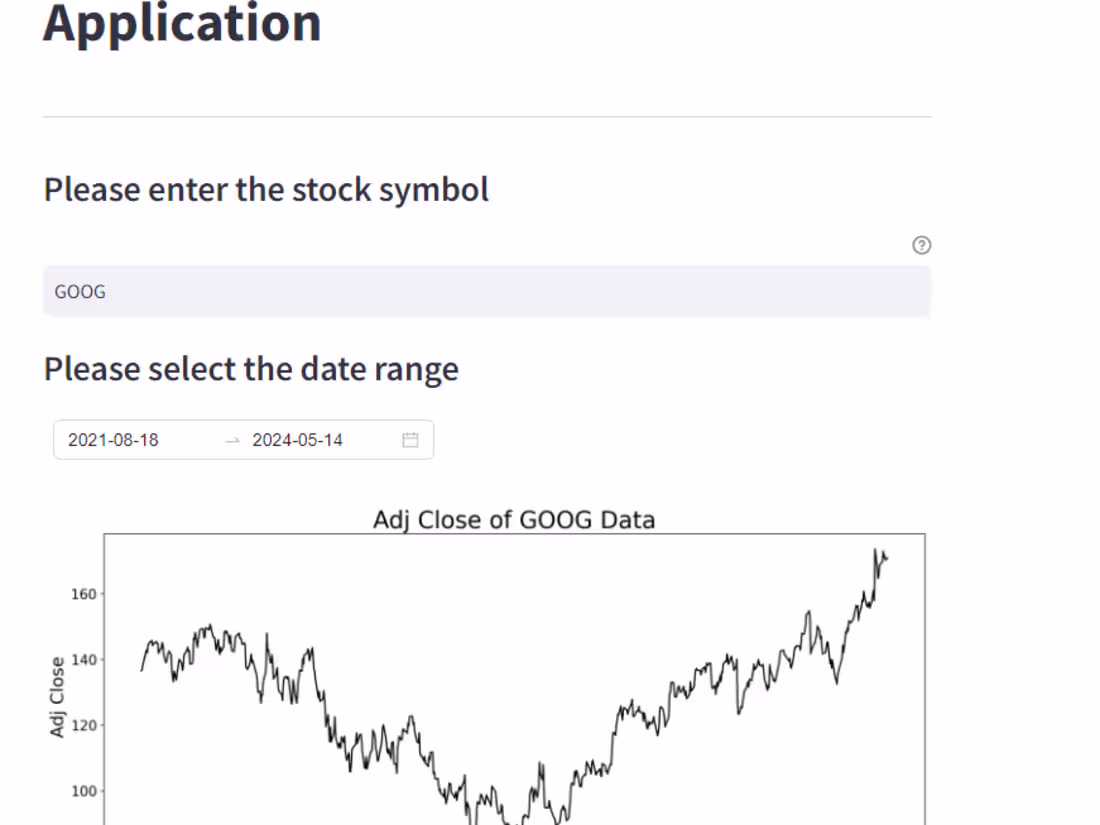Click the Adj Close of GOOG Data chart title
Image resolution: width=1100 pixels, height=825 pixels.
click(514, 519)
